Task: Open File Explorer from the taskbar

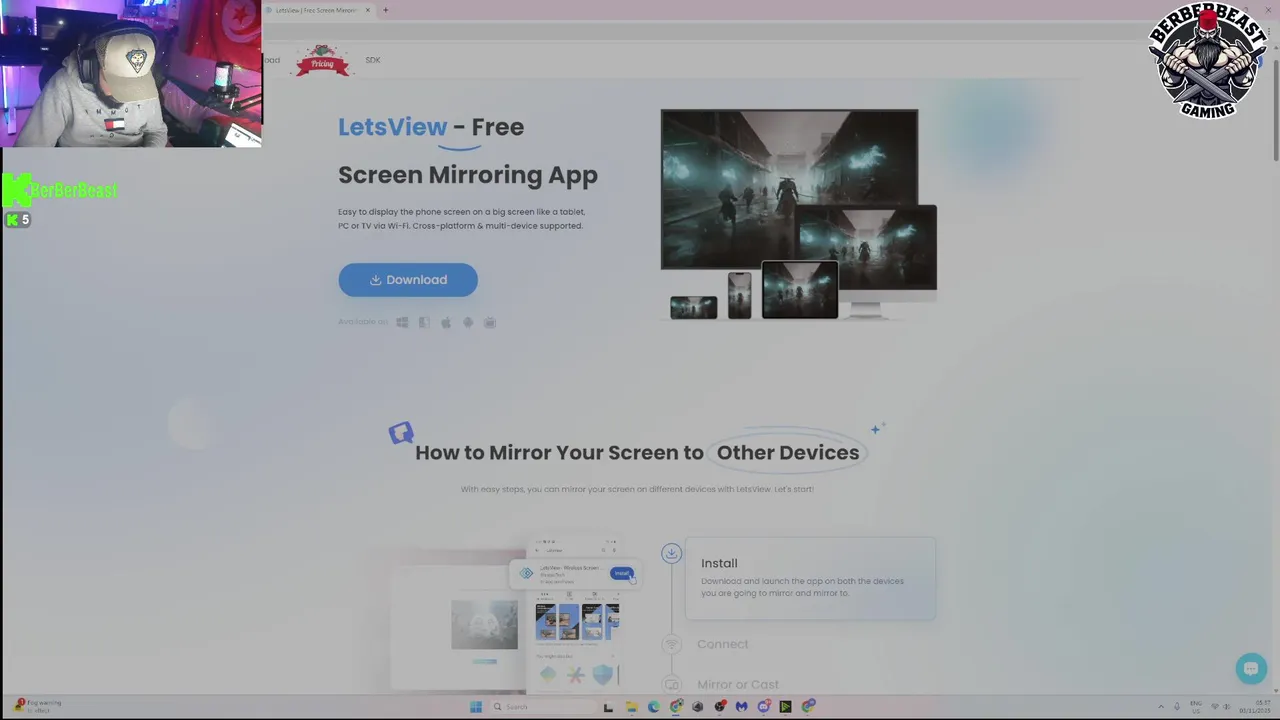Action: click(631, 707)
